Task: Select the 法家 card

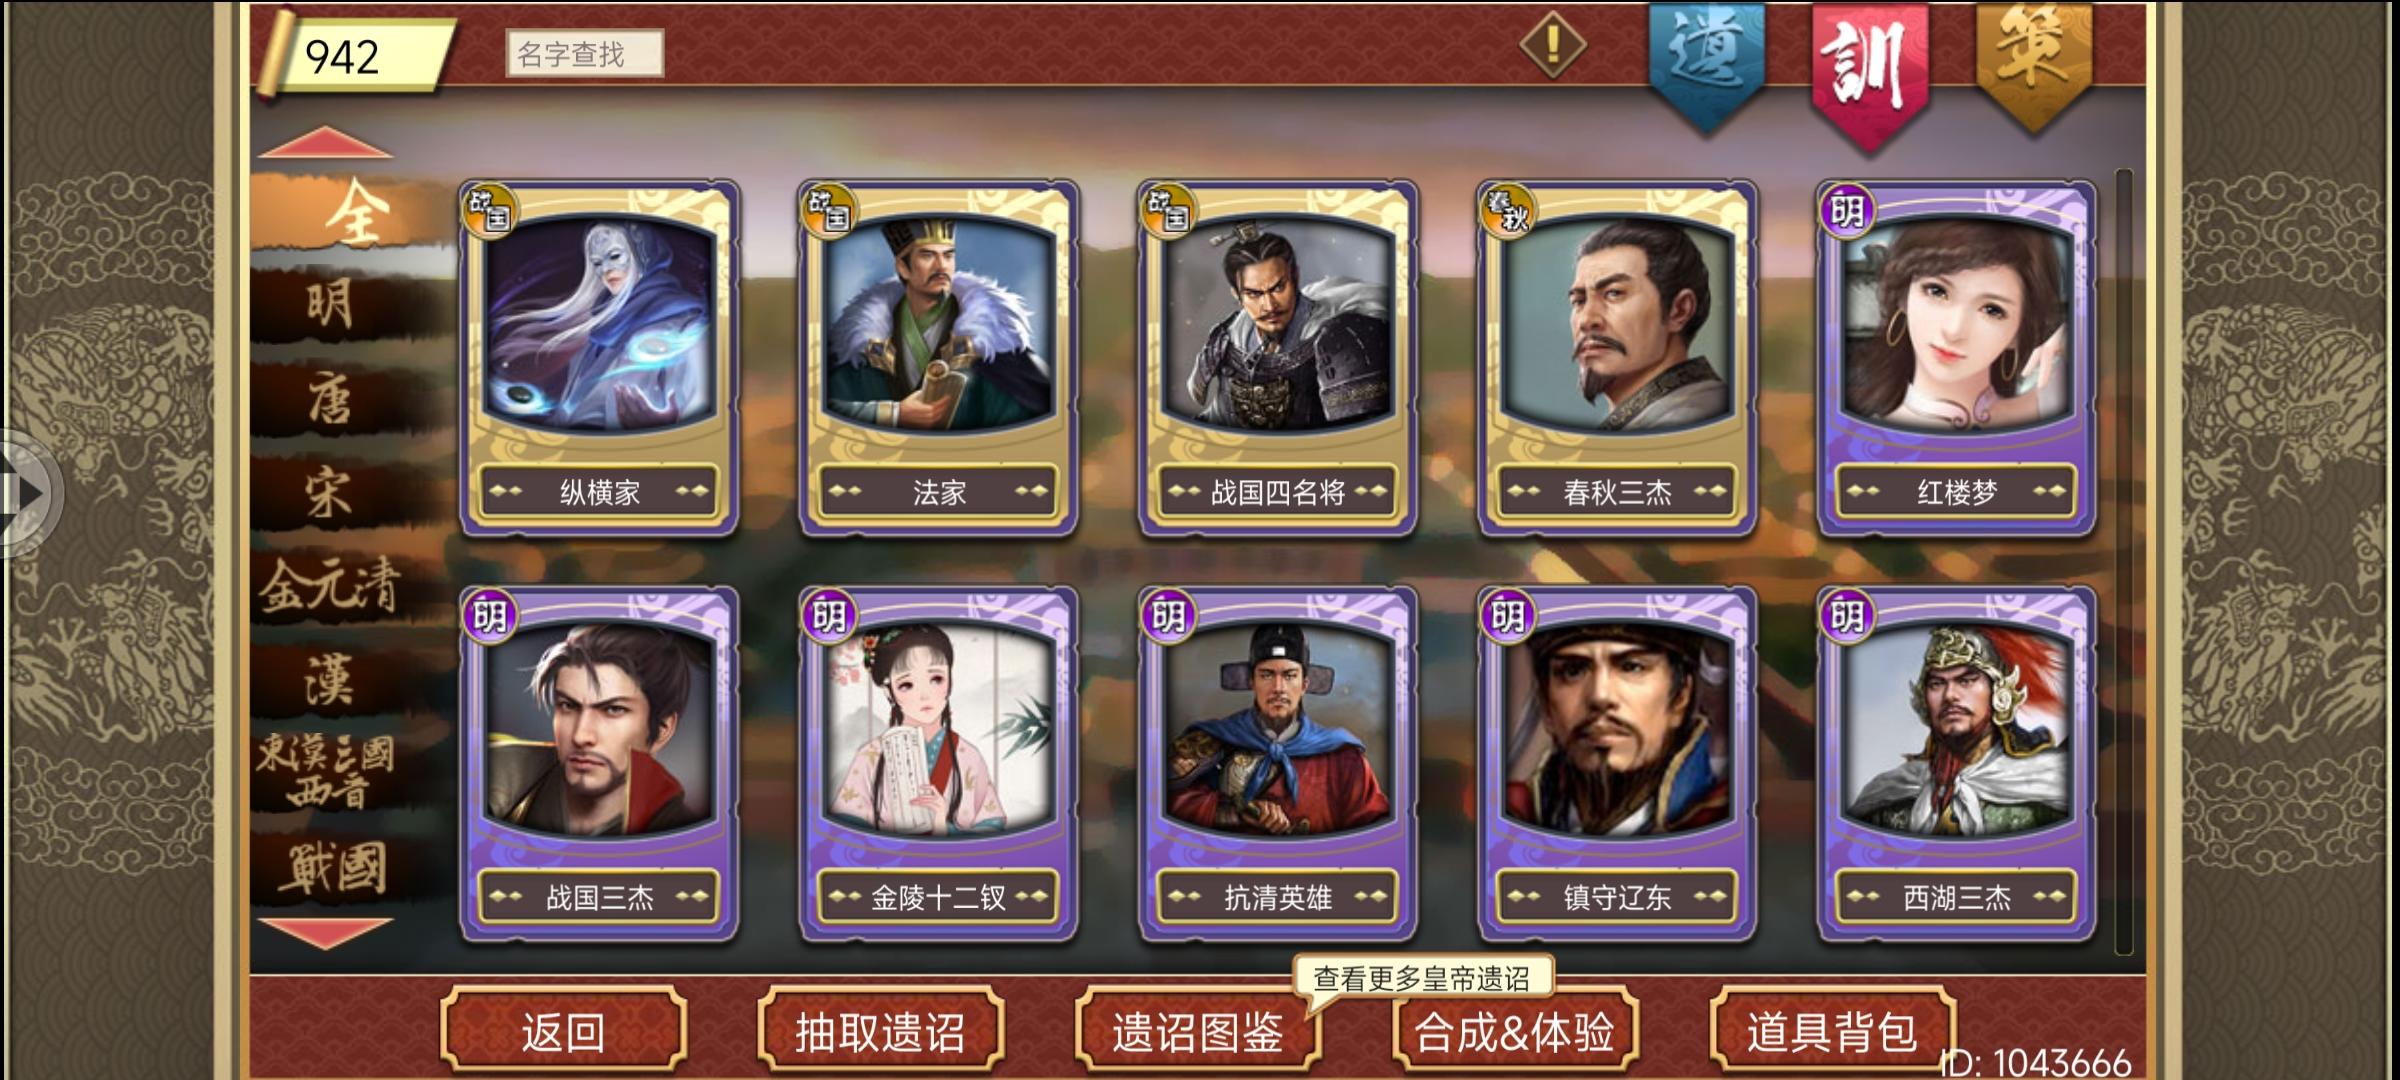Action: [938, 358]
